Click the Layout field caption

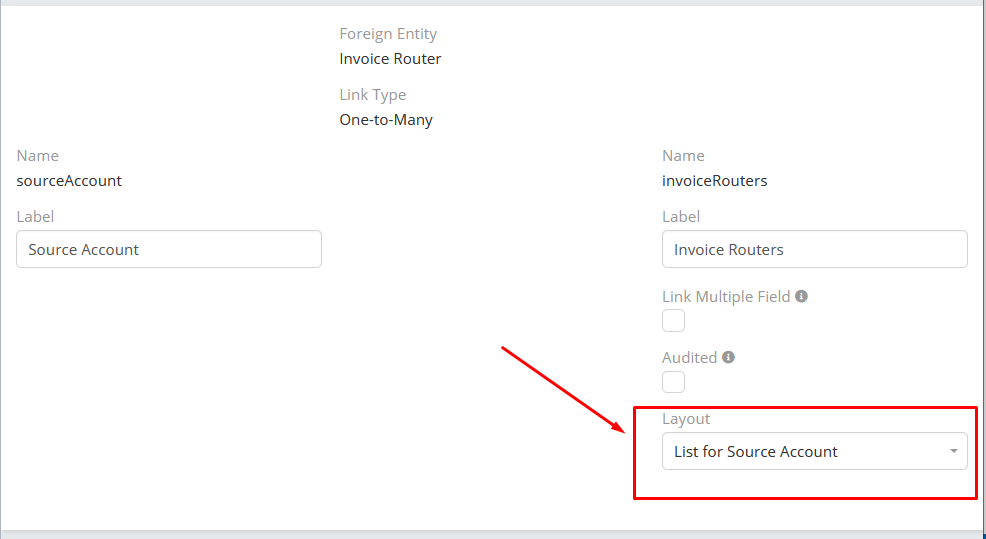point(686,419)
